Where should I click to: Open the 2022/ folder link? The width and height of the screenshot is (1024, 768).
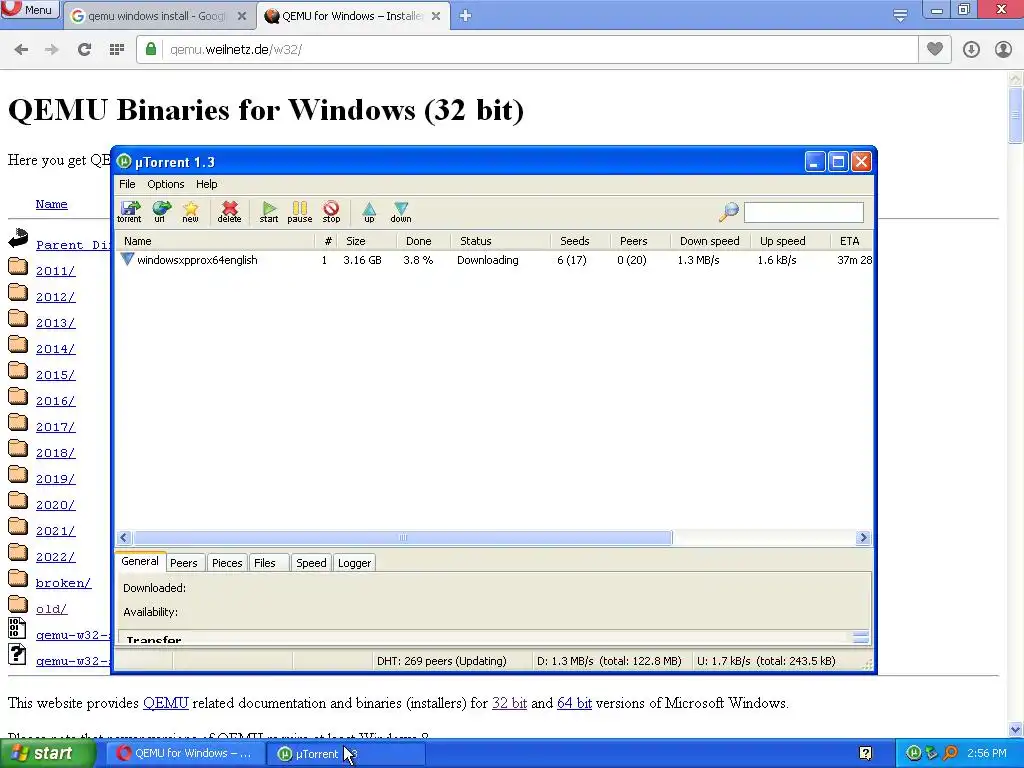pos(56,556)
